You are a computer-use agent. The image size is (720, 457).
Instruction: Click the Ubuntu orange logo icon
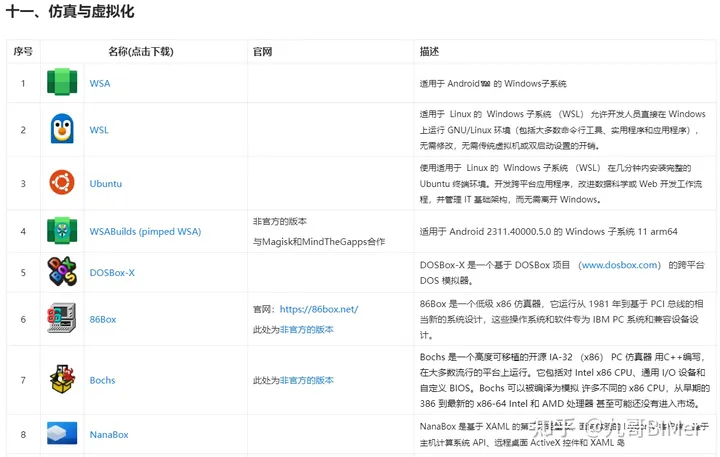click(x=62, y=182)
